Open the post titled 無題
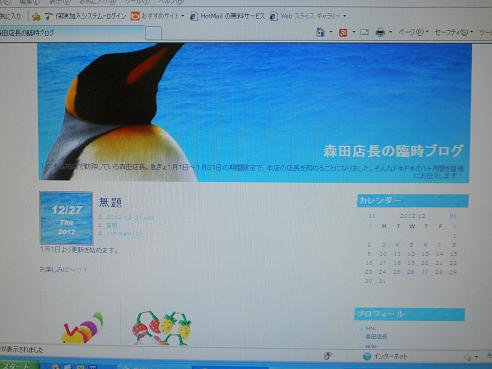The image size is (492, 369). (x=110, y=202)
